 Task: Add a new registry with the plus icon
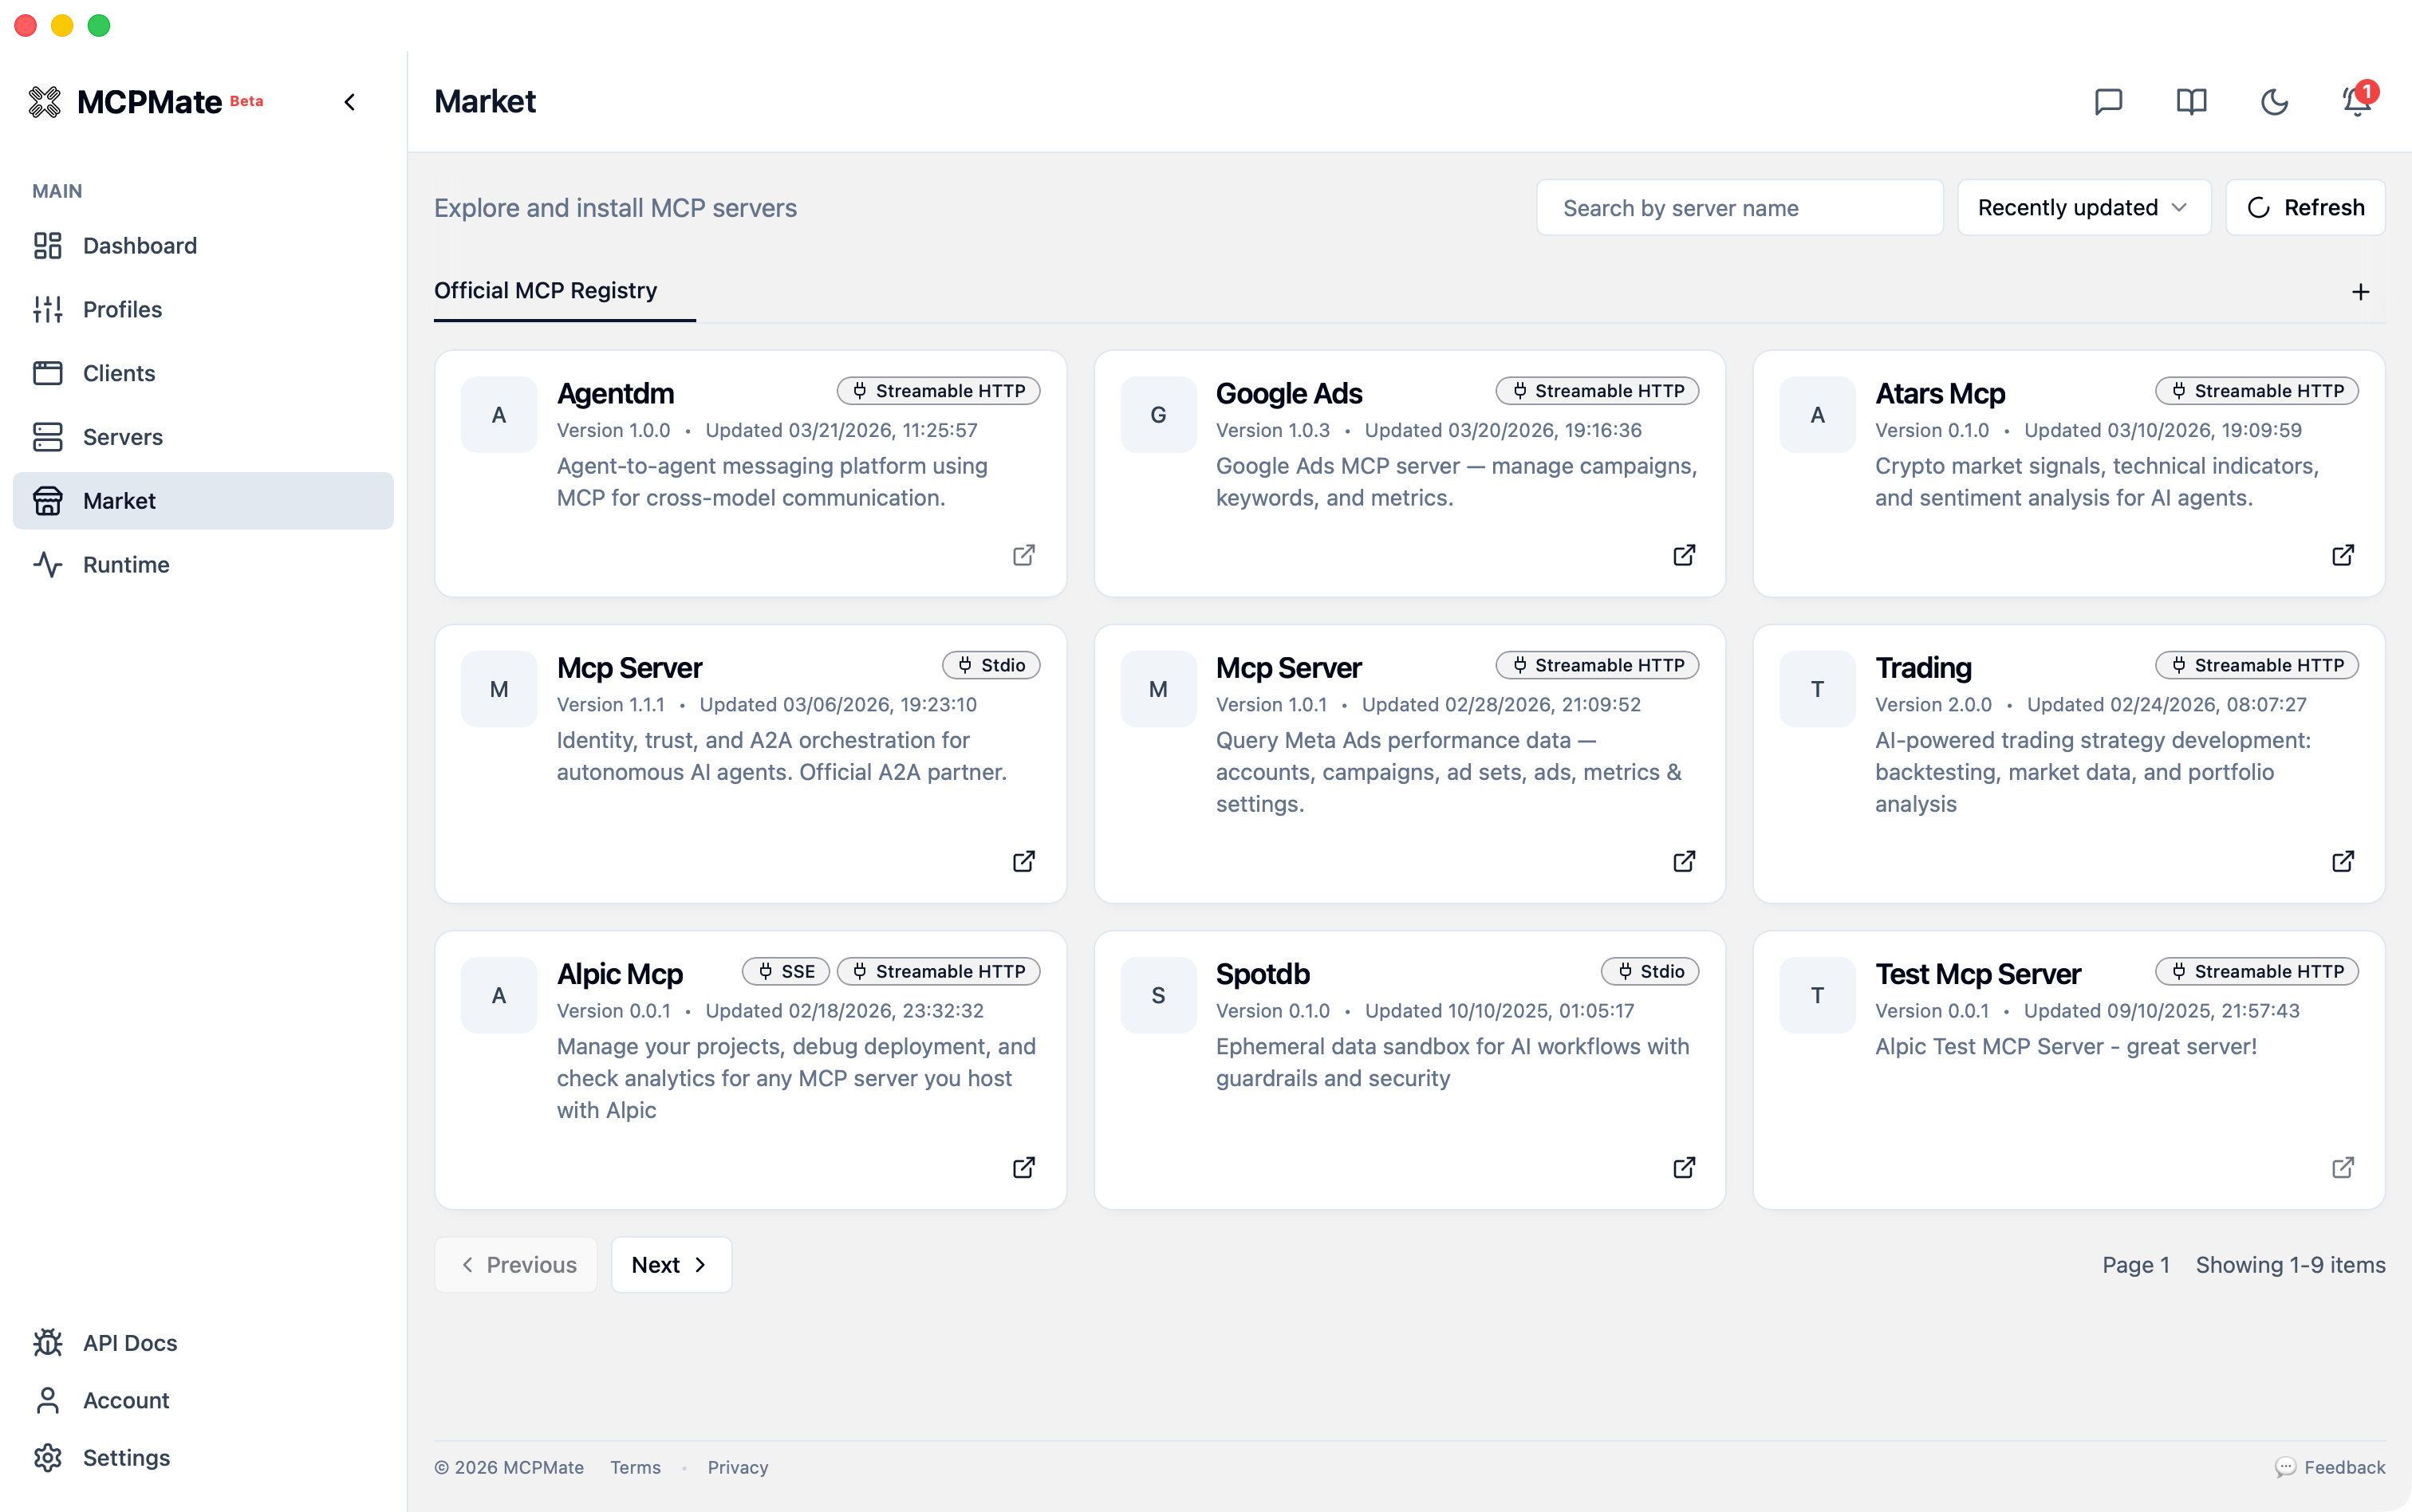2360,292
